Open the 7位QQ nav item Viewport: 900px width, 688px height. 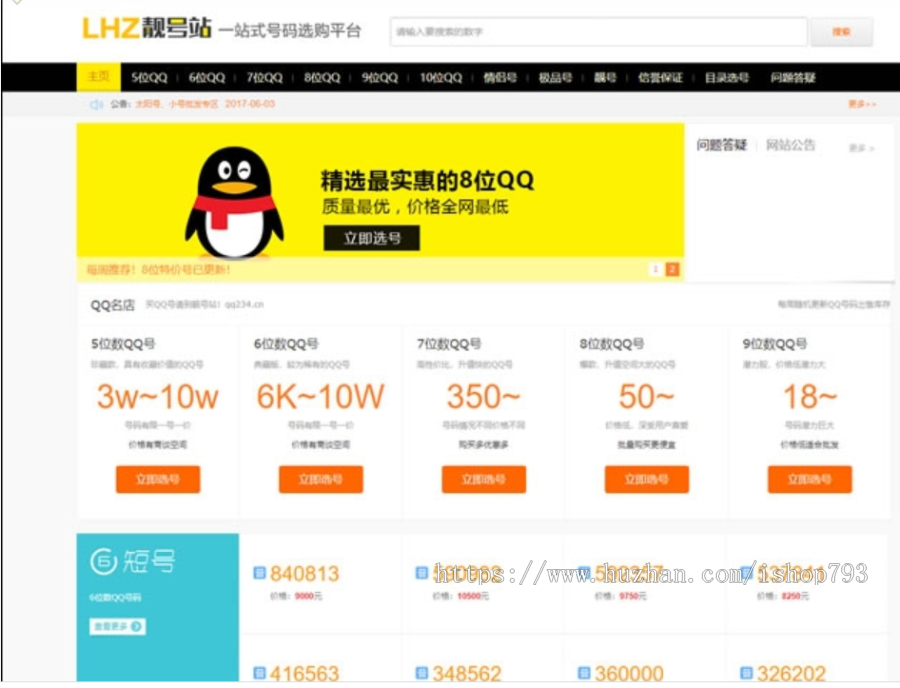pyautogui.click(x=265, y=77)
